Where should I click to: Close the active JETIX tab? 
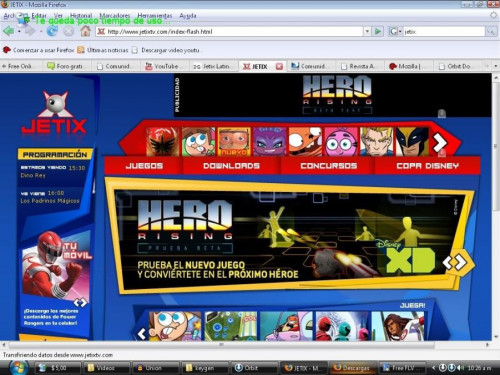[x=279, y=66]
